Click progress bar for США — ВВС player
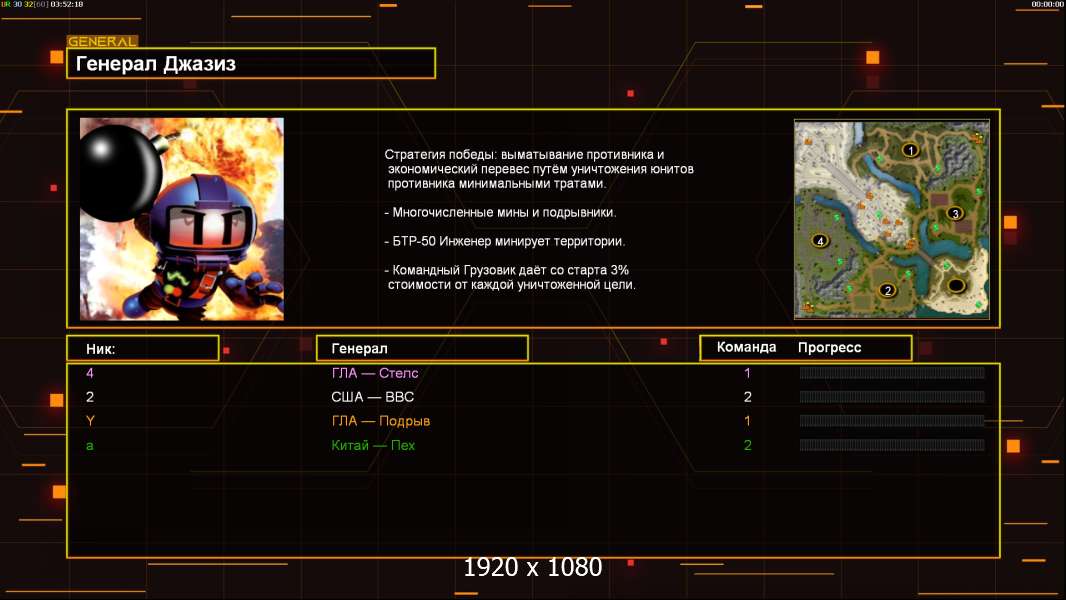 point(892,397)
